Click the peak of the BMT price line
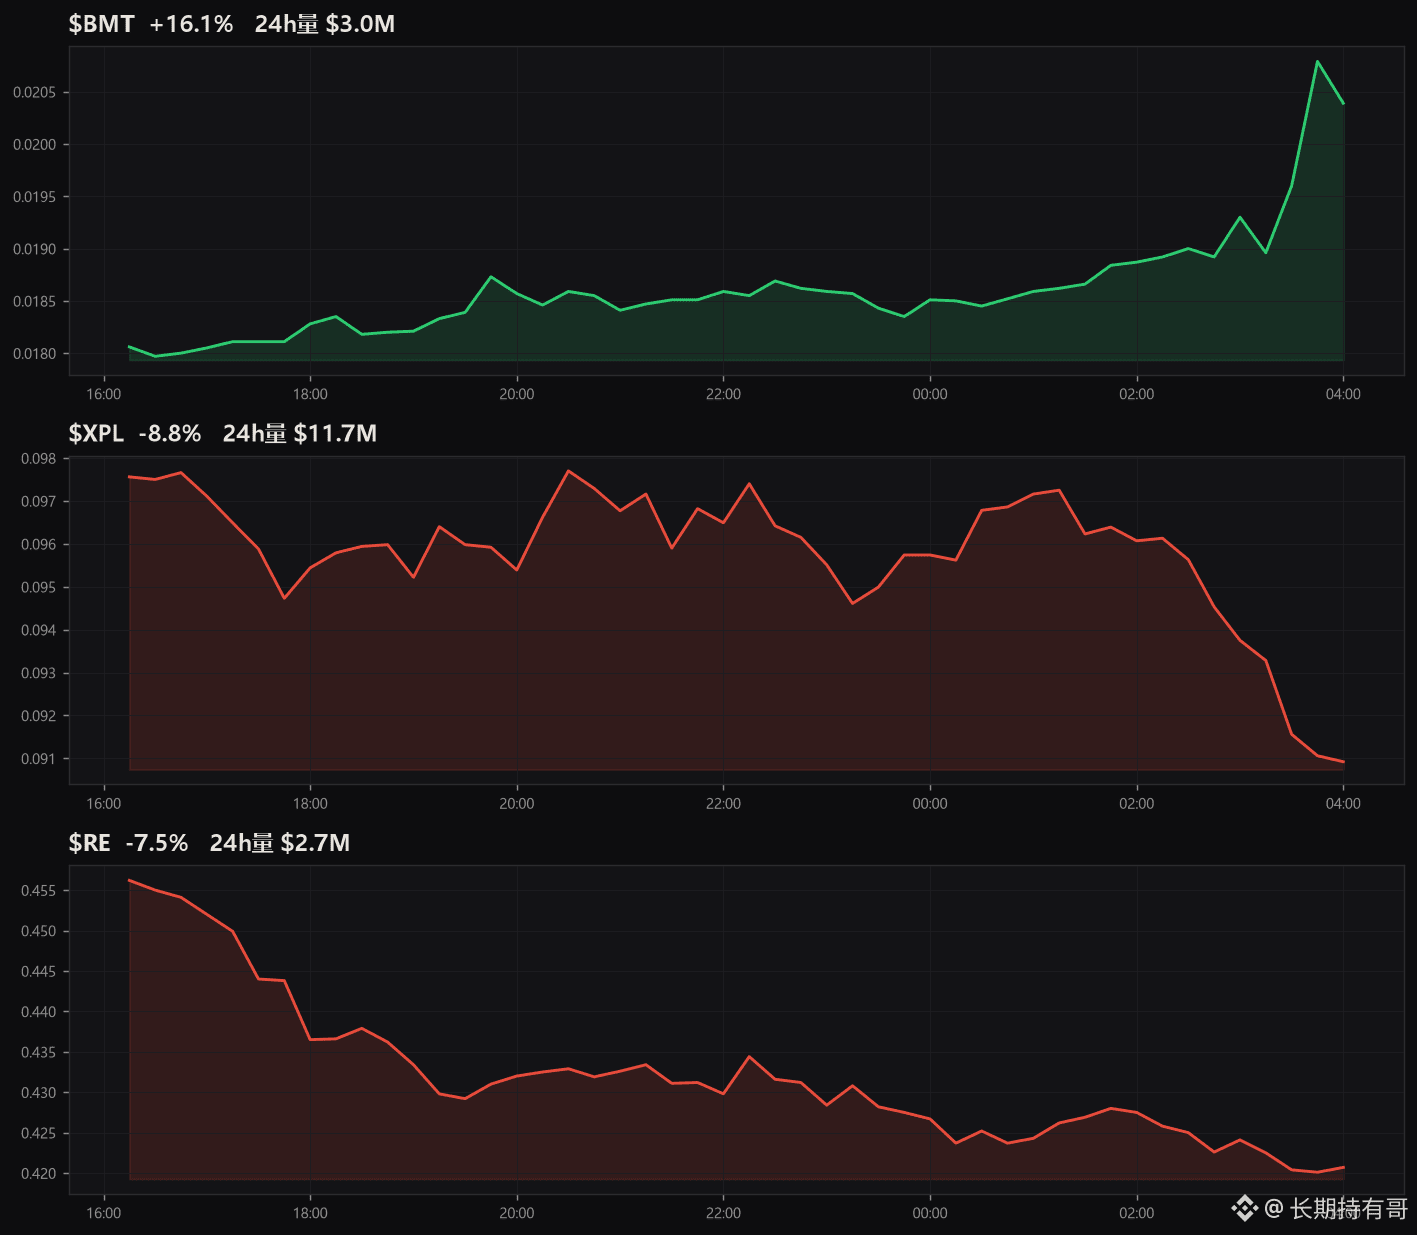 pos(1317,61)
